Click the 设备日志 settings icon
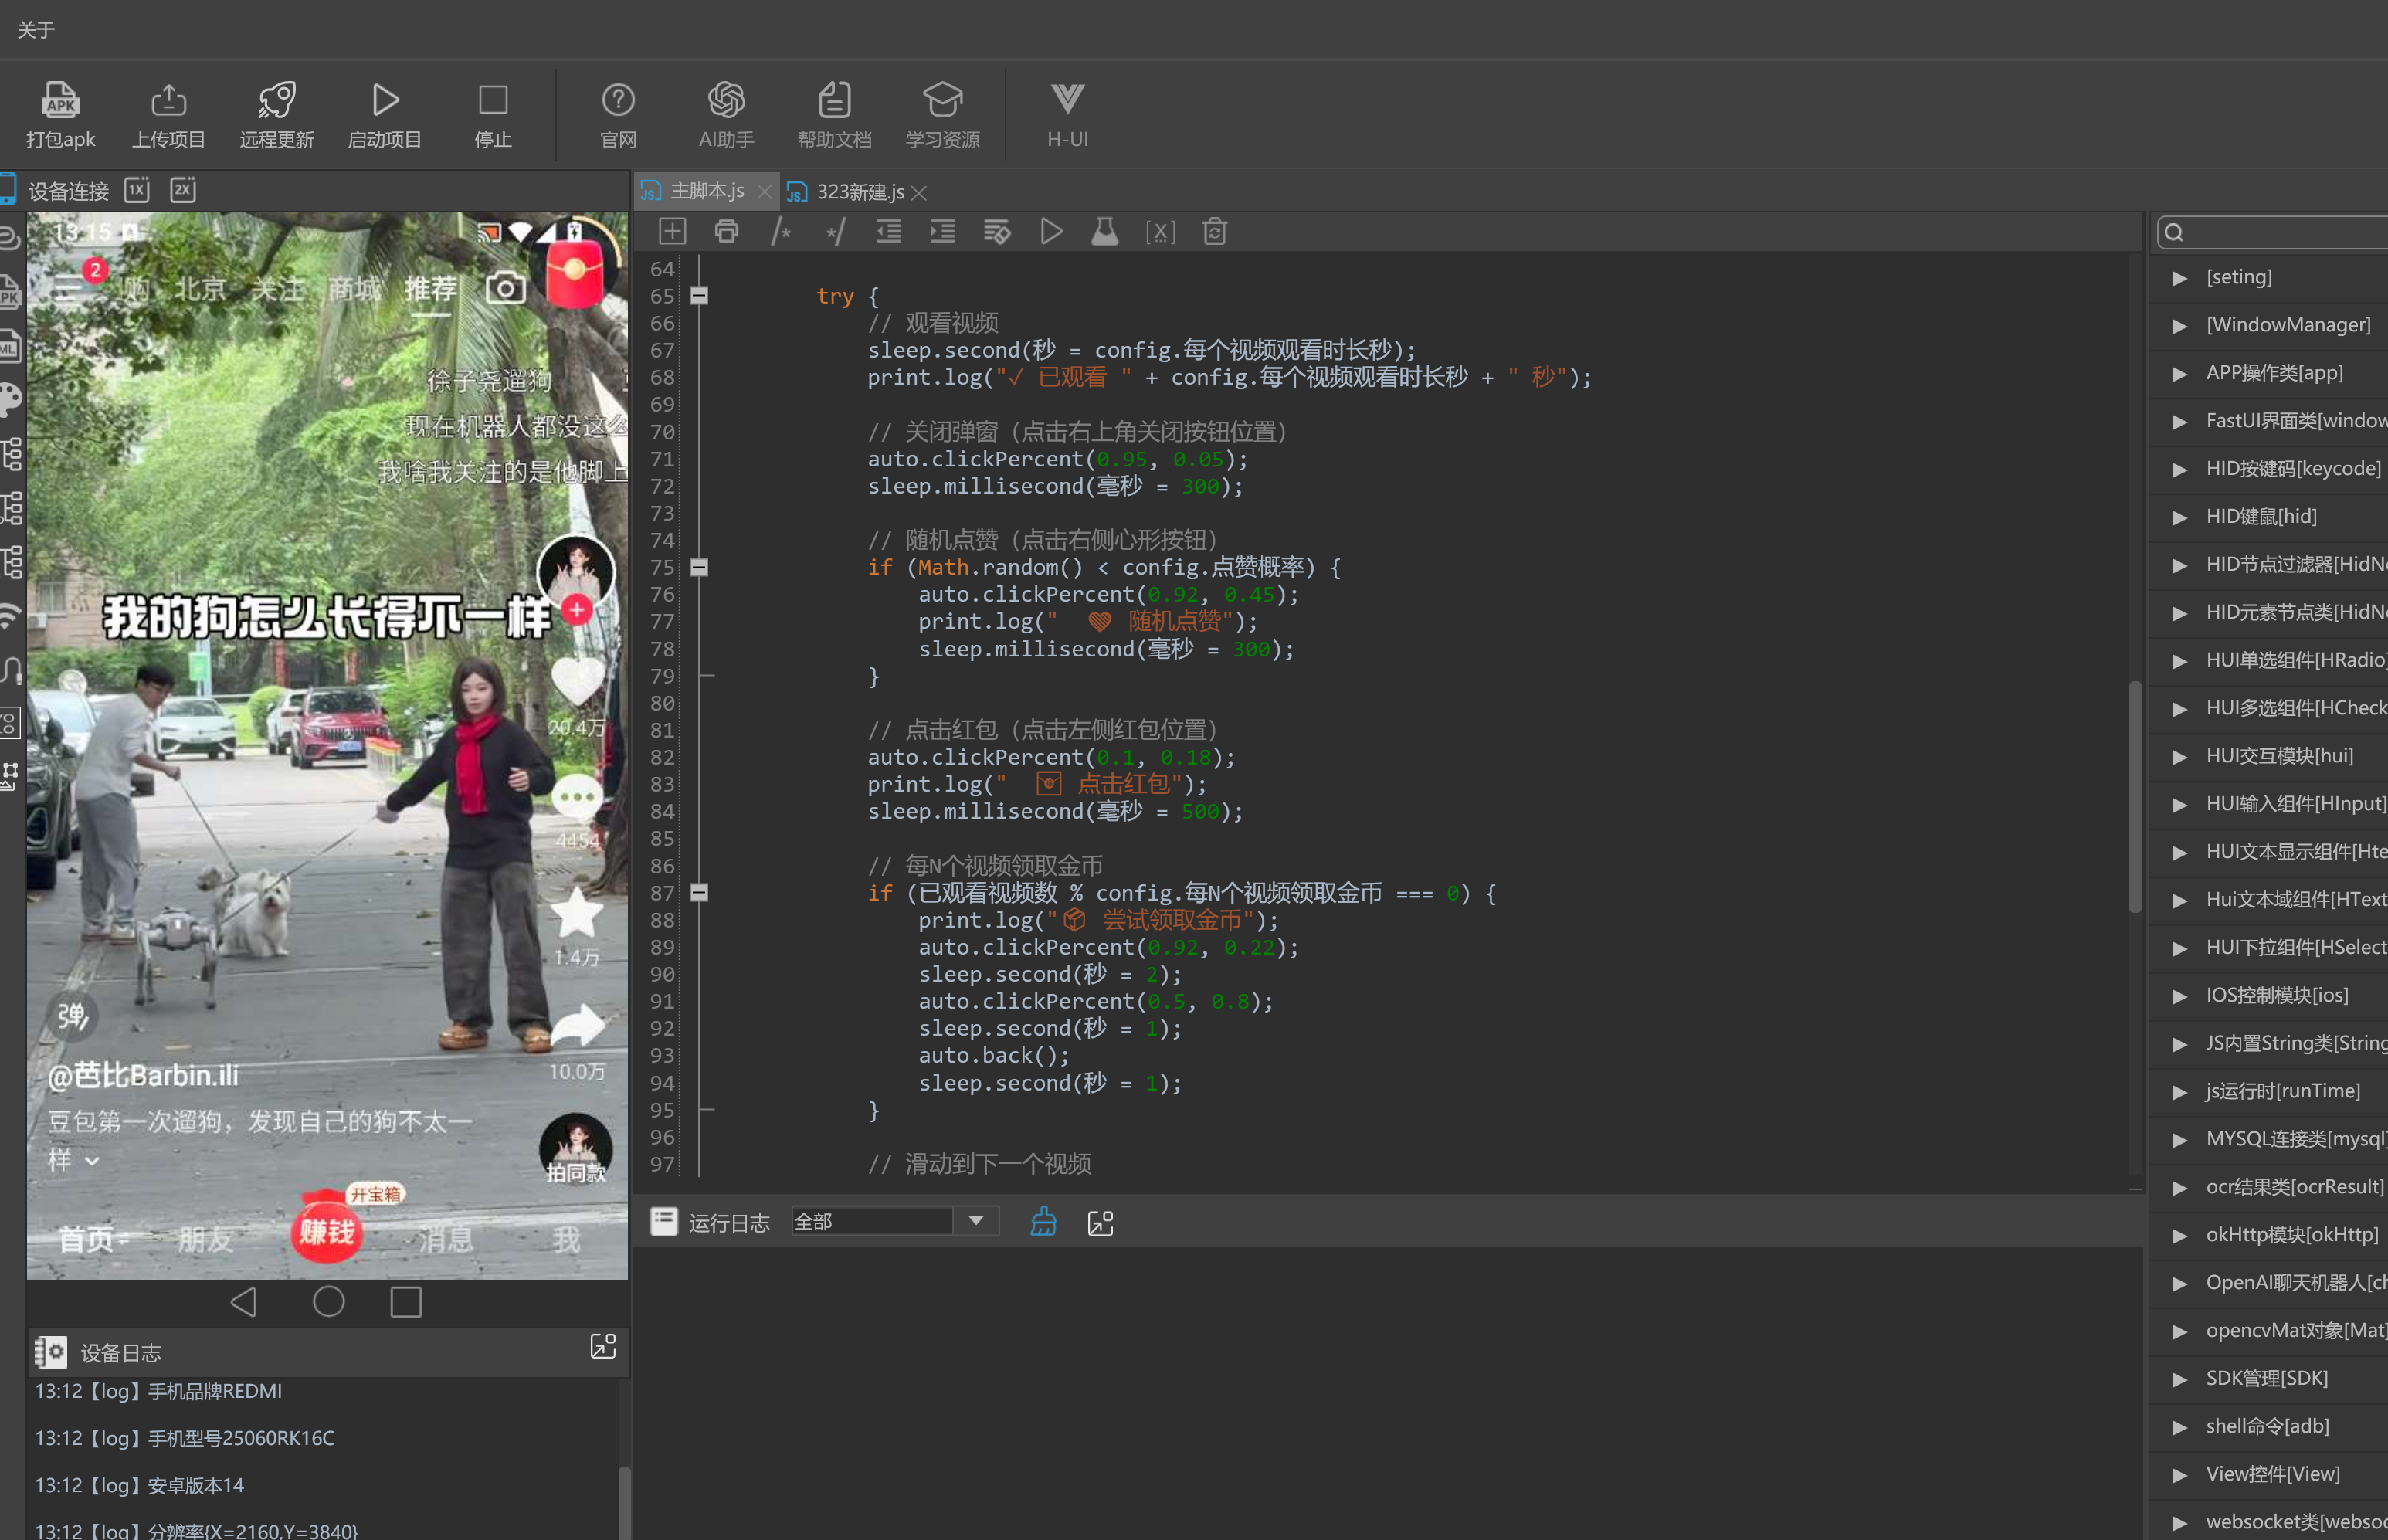Image resolution: width=2388 pixels, height=1540 pixels. pos(51,1352)
